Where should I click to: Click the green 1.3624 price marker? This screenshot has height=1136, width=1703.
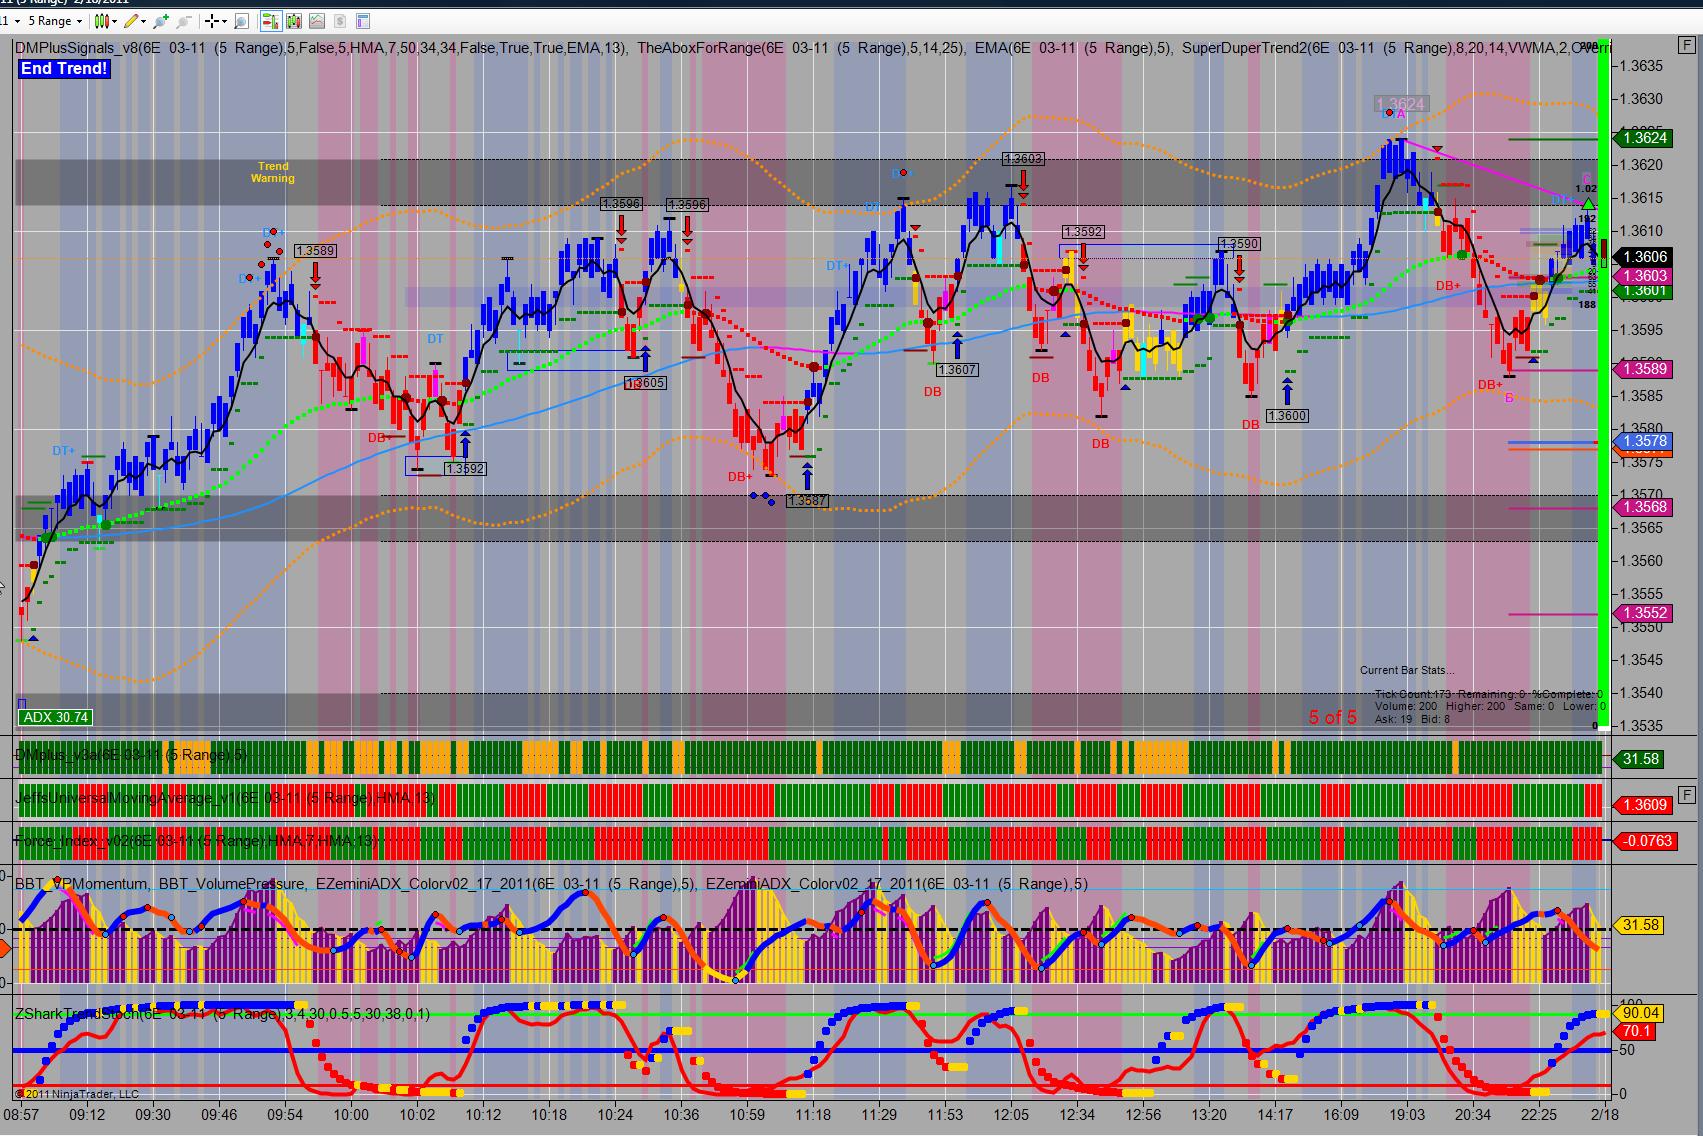[1643, 139]
